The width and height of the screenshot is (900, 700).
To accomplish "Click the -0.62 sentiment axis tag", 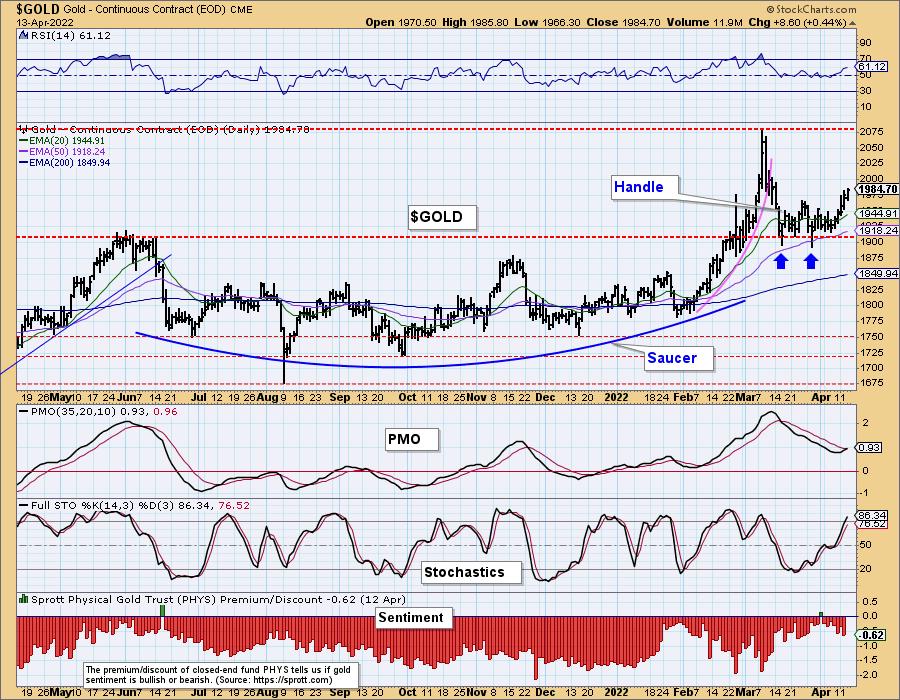I will (x=870, y=635).
